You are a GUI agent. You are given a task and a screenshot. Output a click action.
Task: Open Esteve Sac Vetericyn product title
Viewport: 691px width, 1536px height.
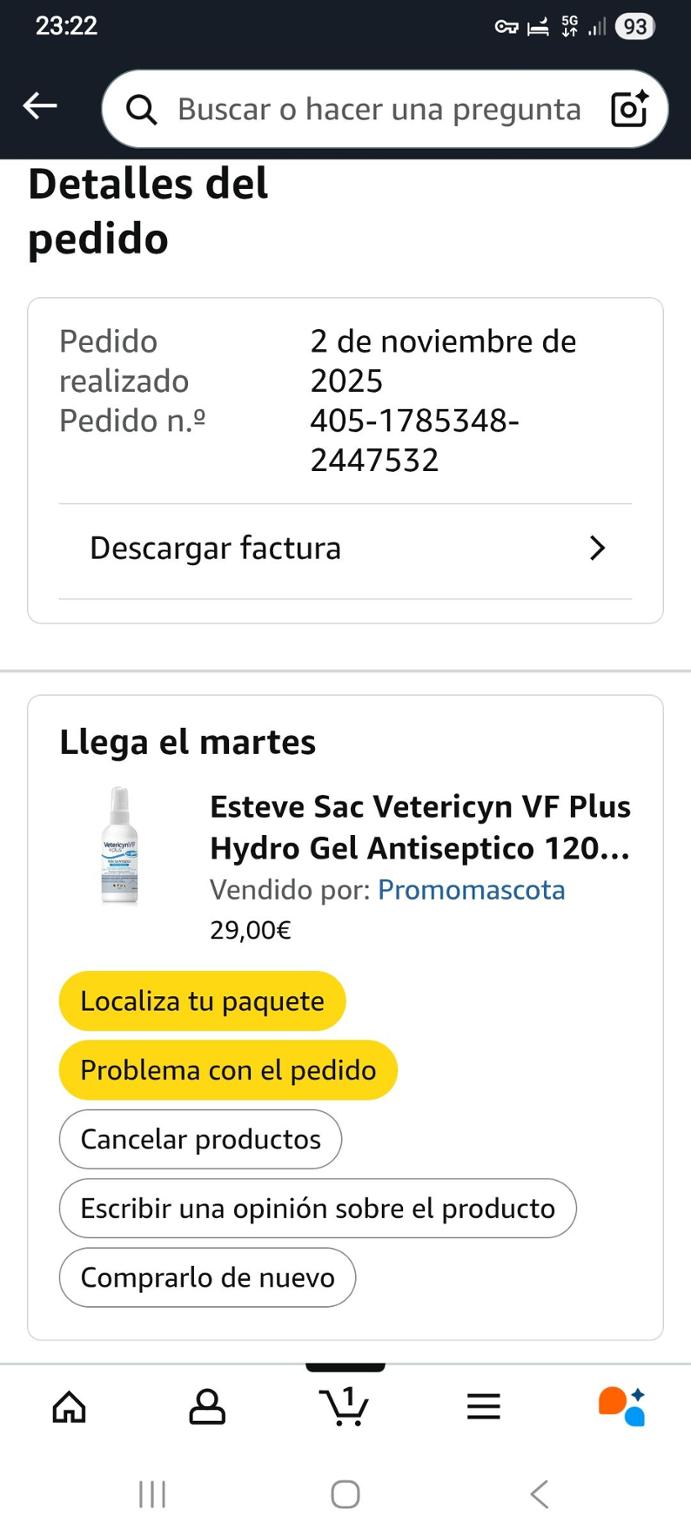point(420,827)
